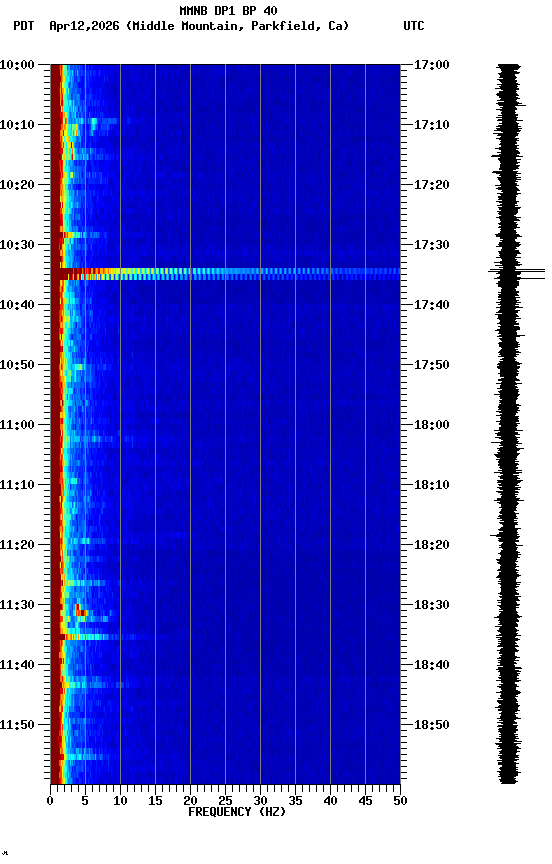Viewport: 552px width, 864px height.
Task: Click the '15' frequency axis label
Action: point(155,801)
